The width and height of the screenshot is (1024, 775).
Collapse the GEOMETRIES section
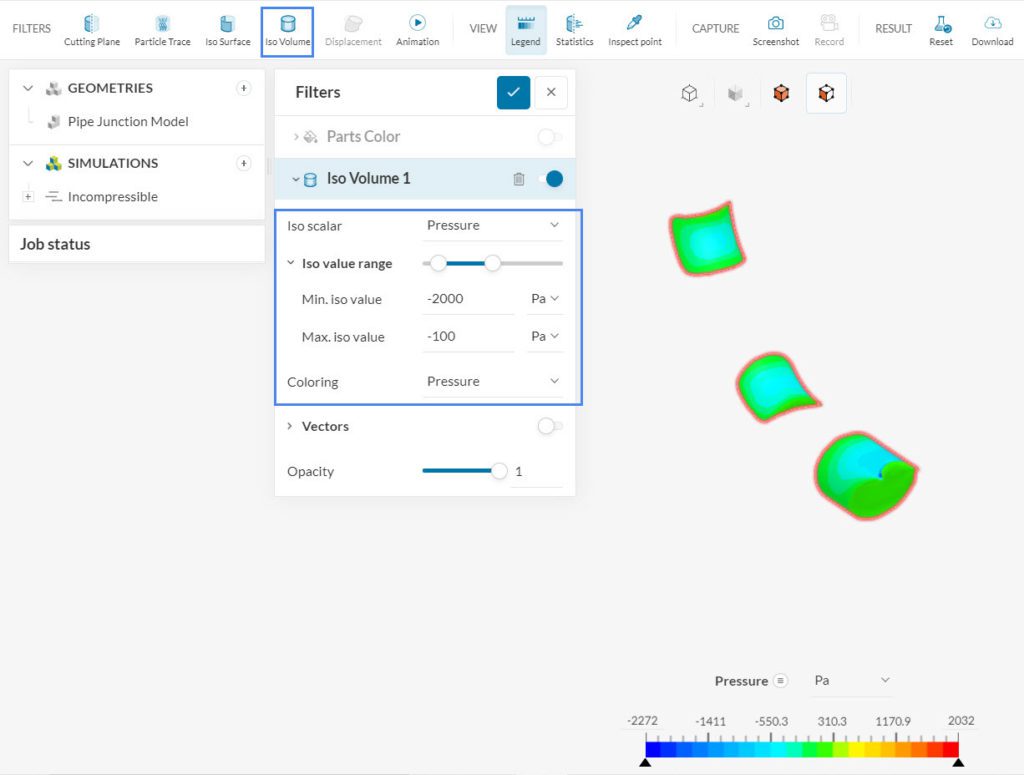coord(28,88)
